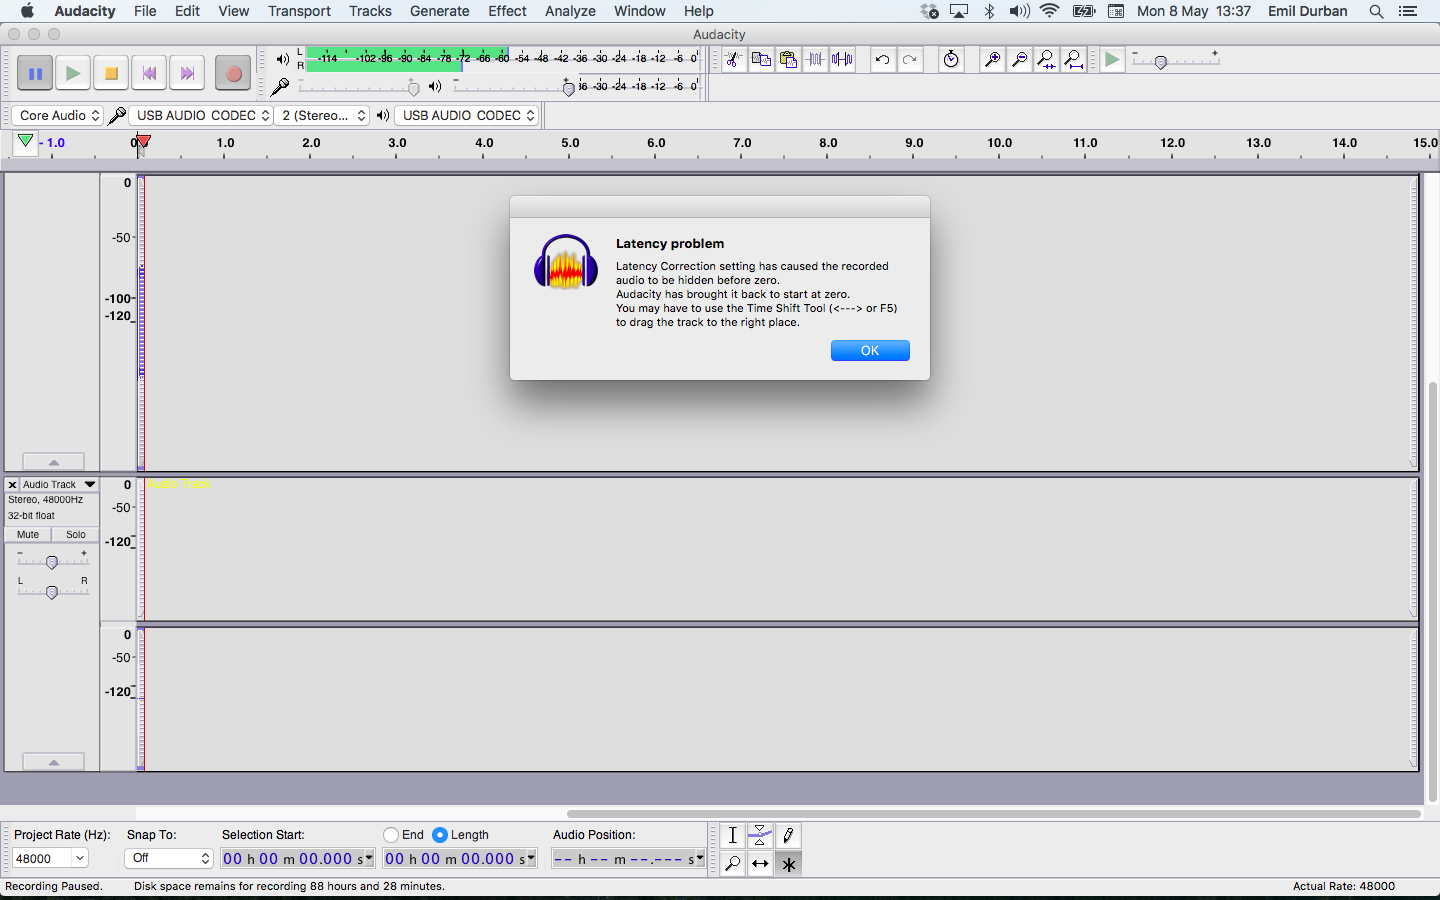This screenshot has width=1440, height=900.
Task: Click the Zoom In magnifier icon
Action: 992,60
